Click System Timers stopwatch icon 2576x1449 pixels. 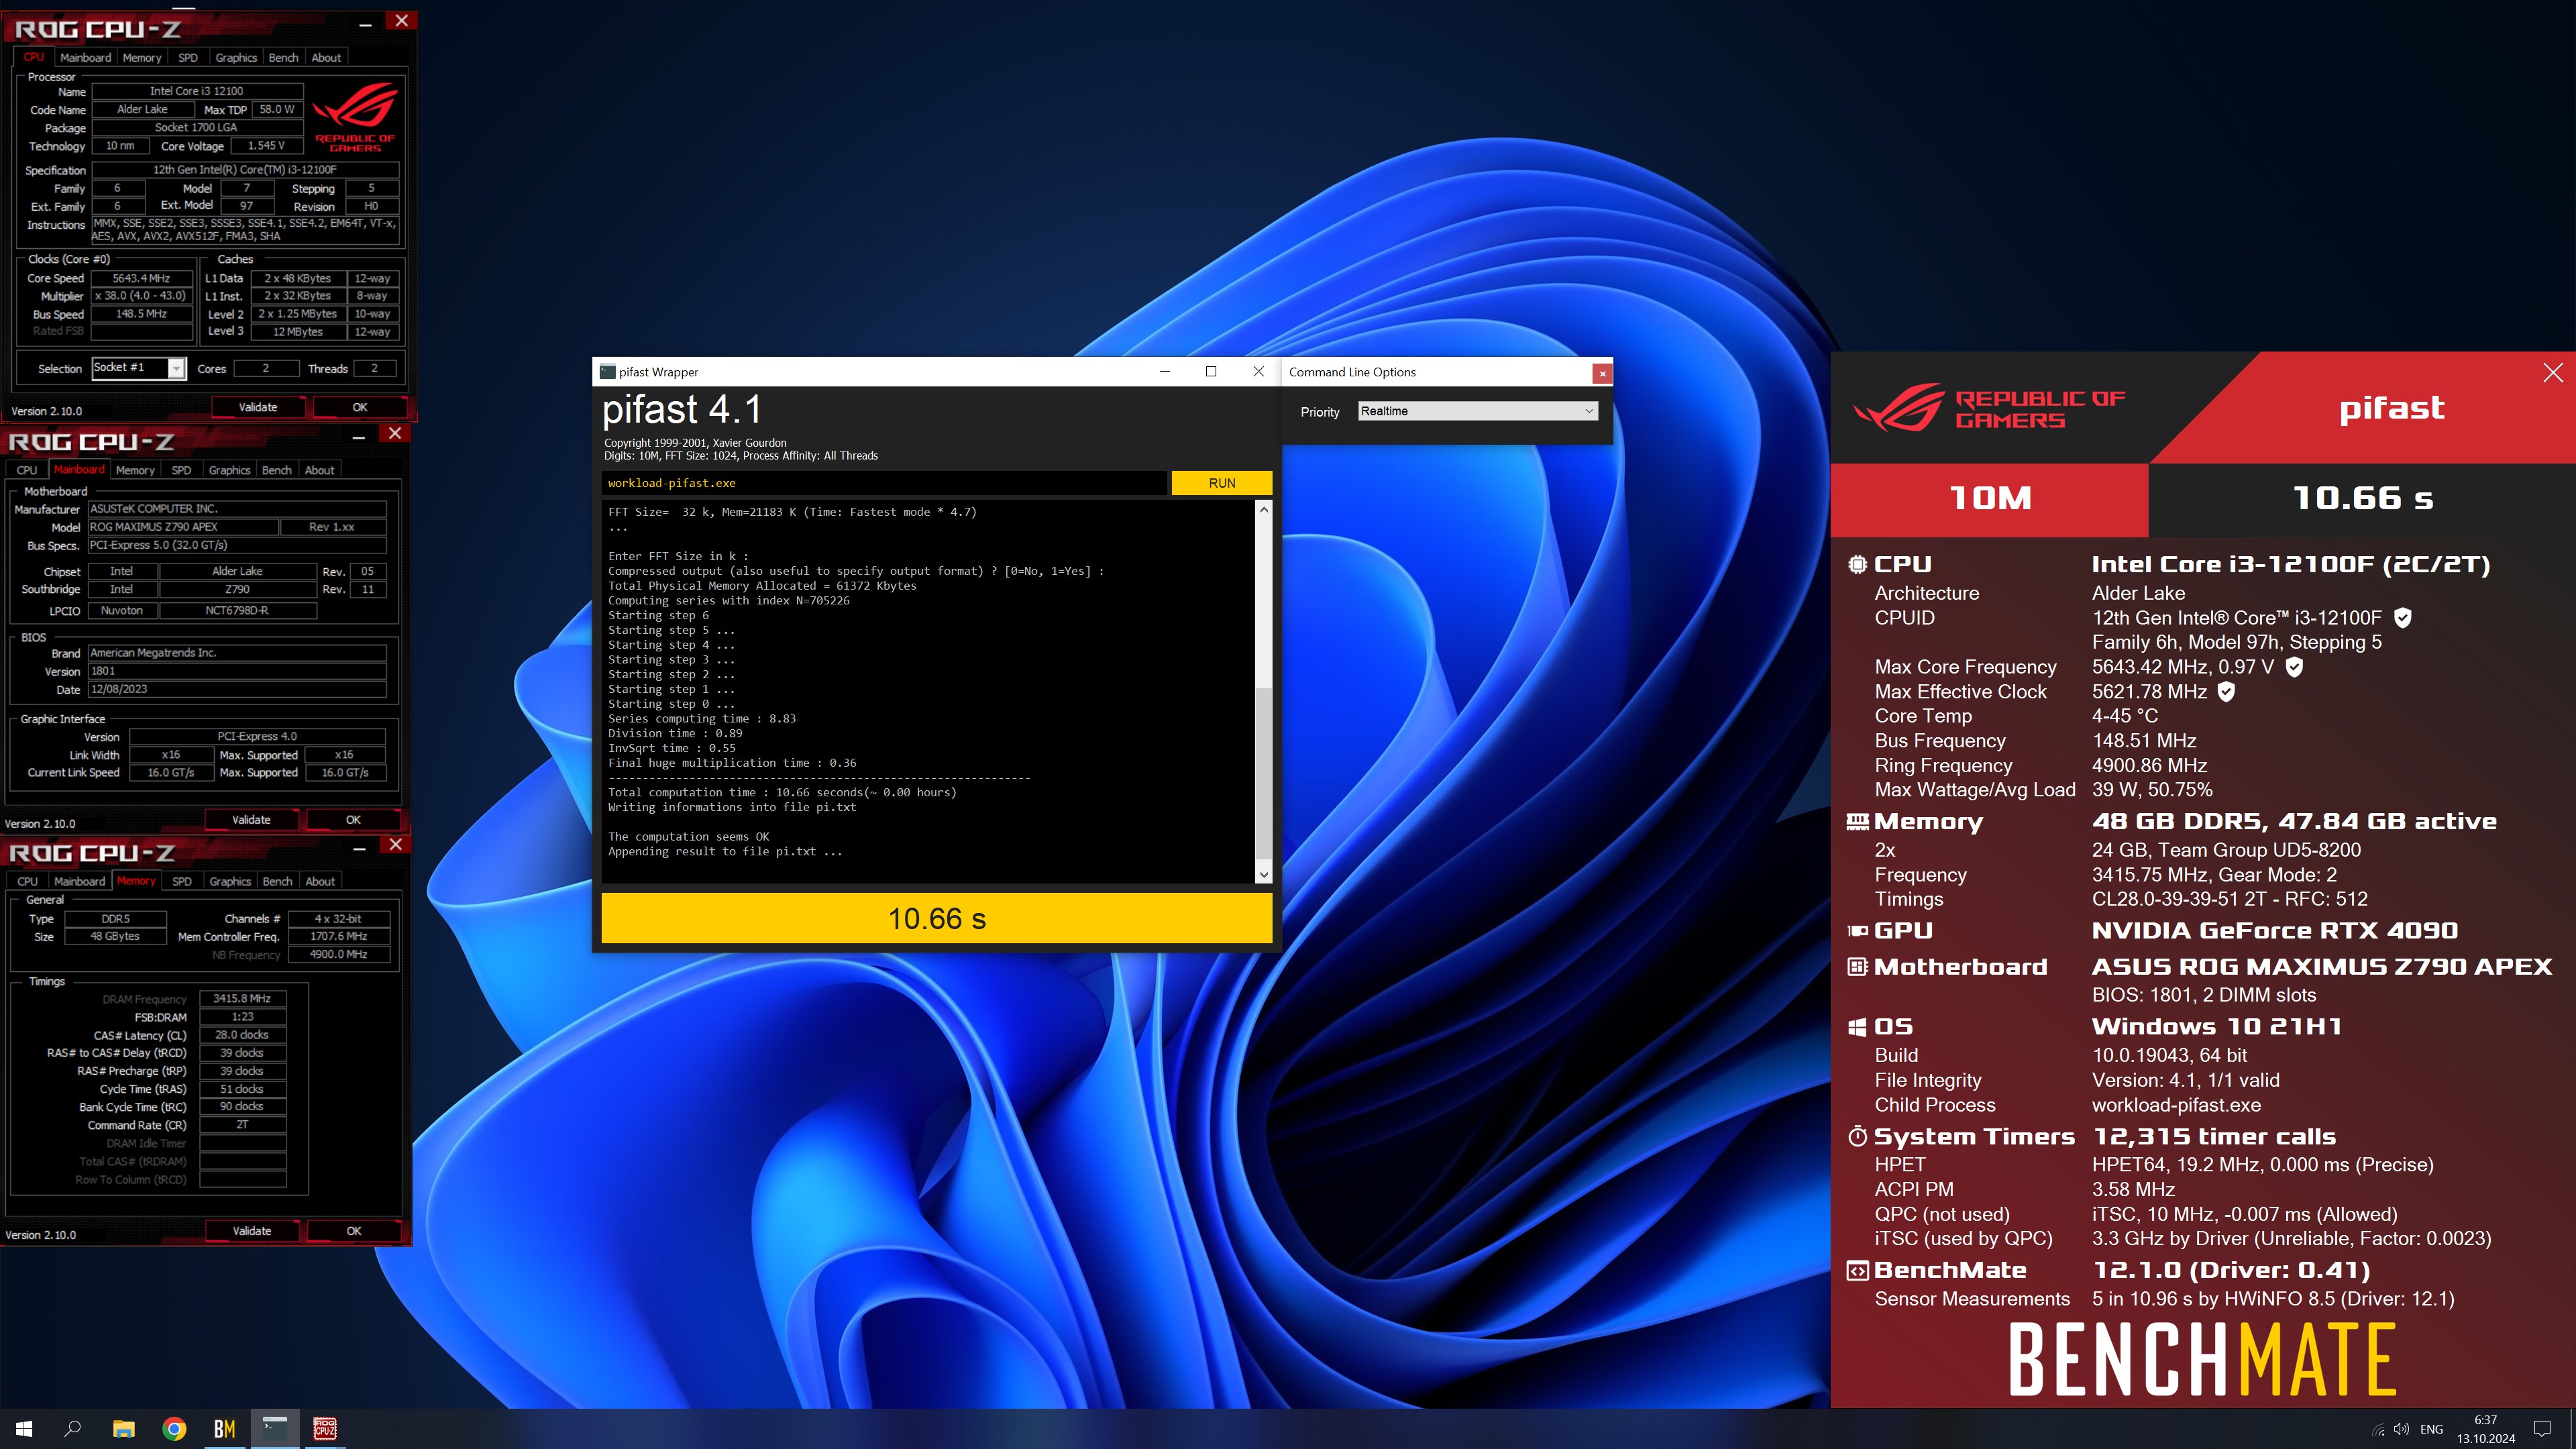1857,1137
